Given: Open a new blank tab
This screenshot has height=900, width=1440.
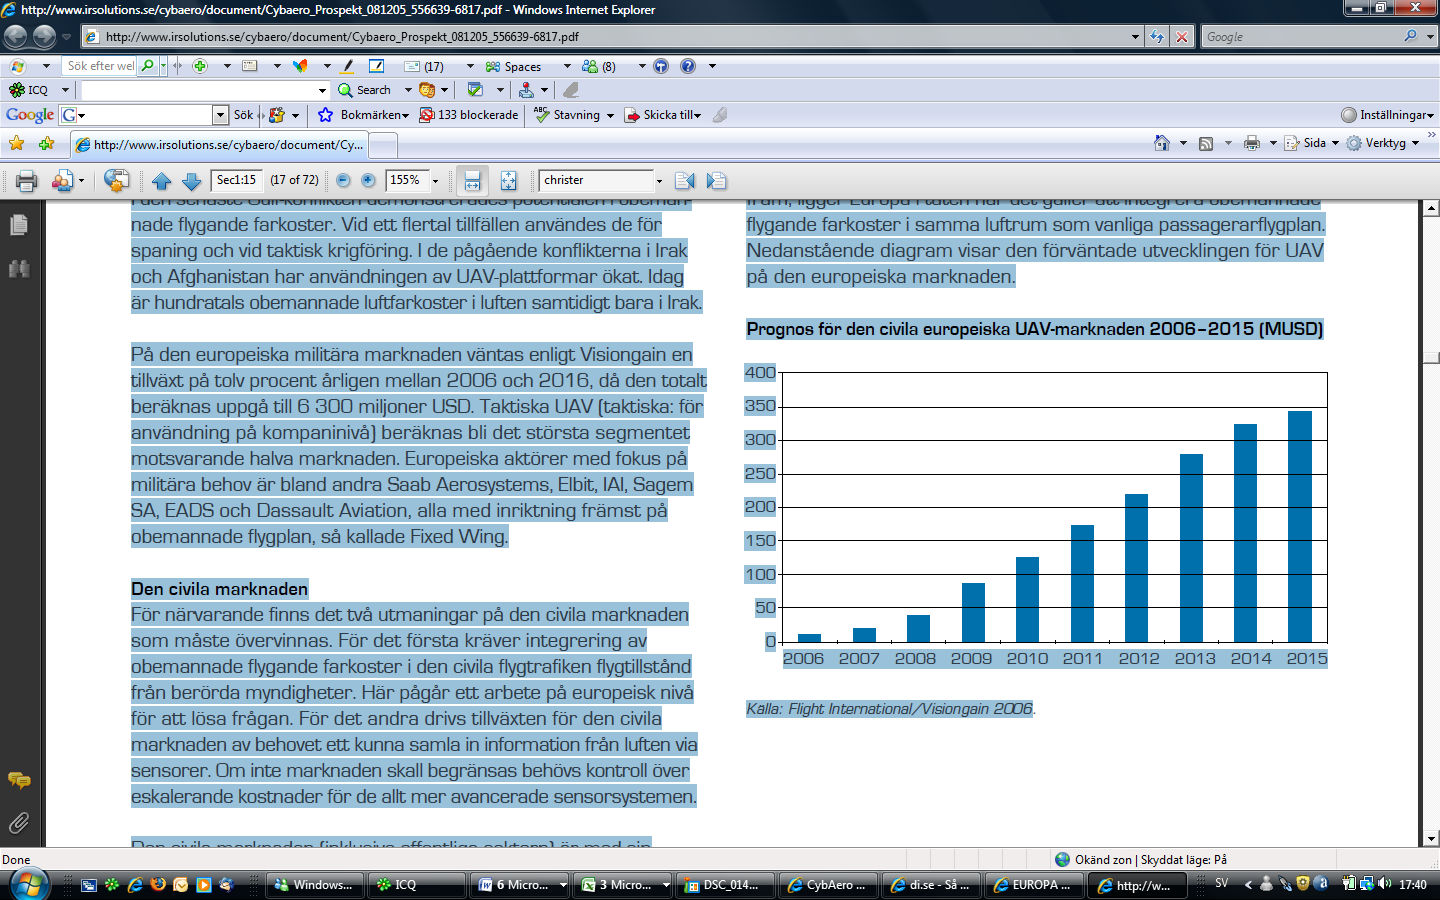Looking at the screenshot, I should tap(383, 146).
